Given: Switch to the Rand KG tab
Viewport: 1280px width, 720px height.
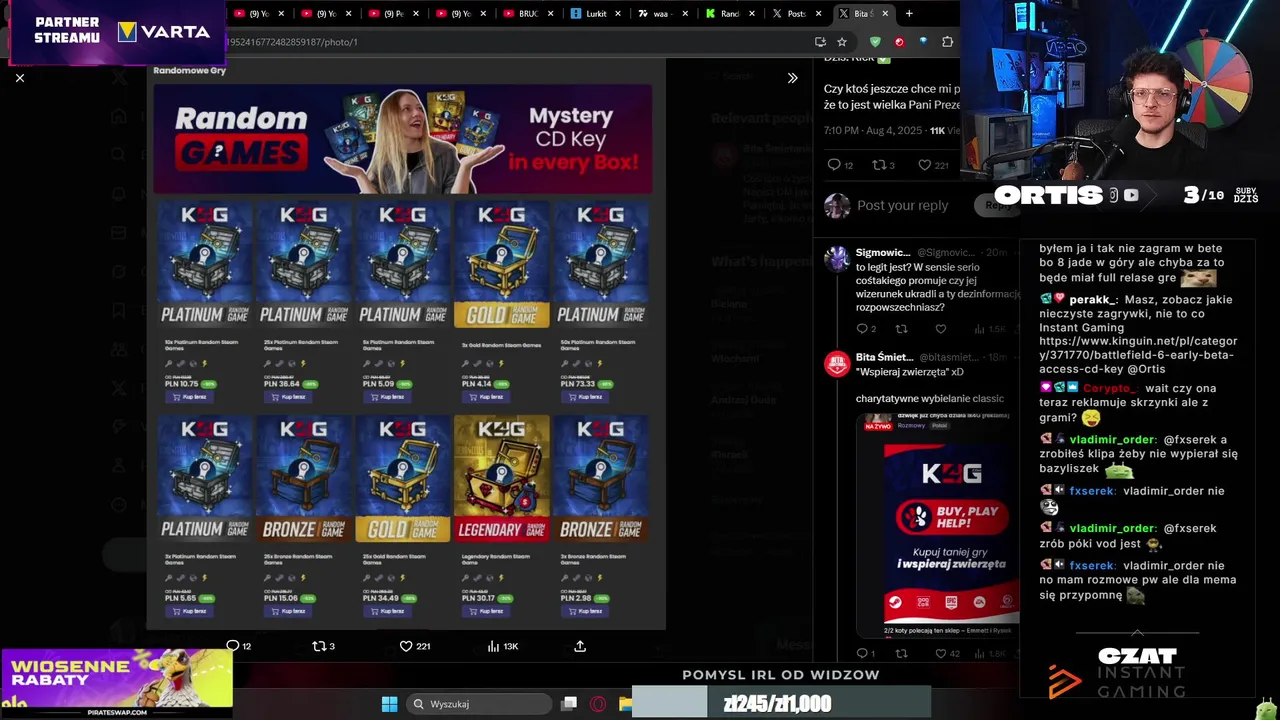Looking at the screenshot, I should click(730, 14).
